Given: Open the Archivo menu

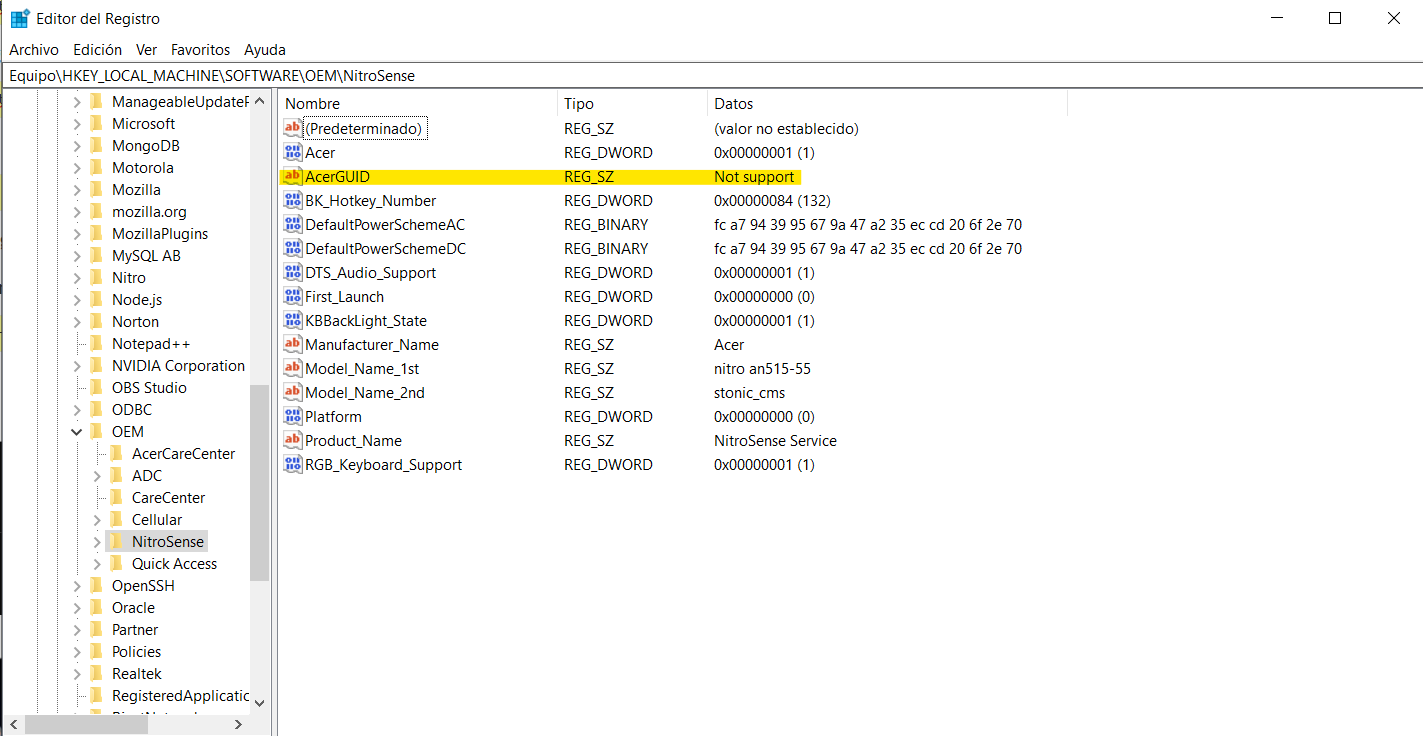Looking at the screenshot, I should 34,49.
